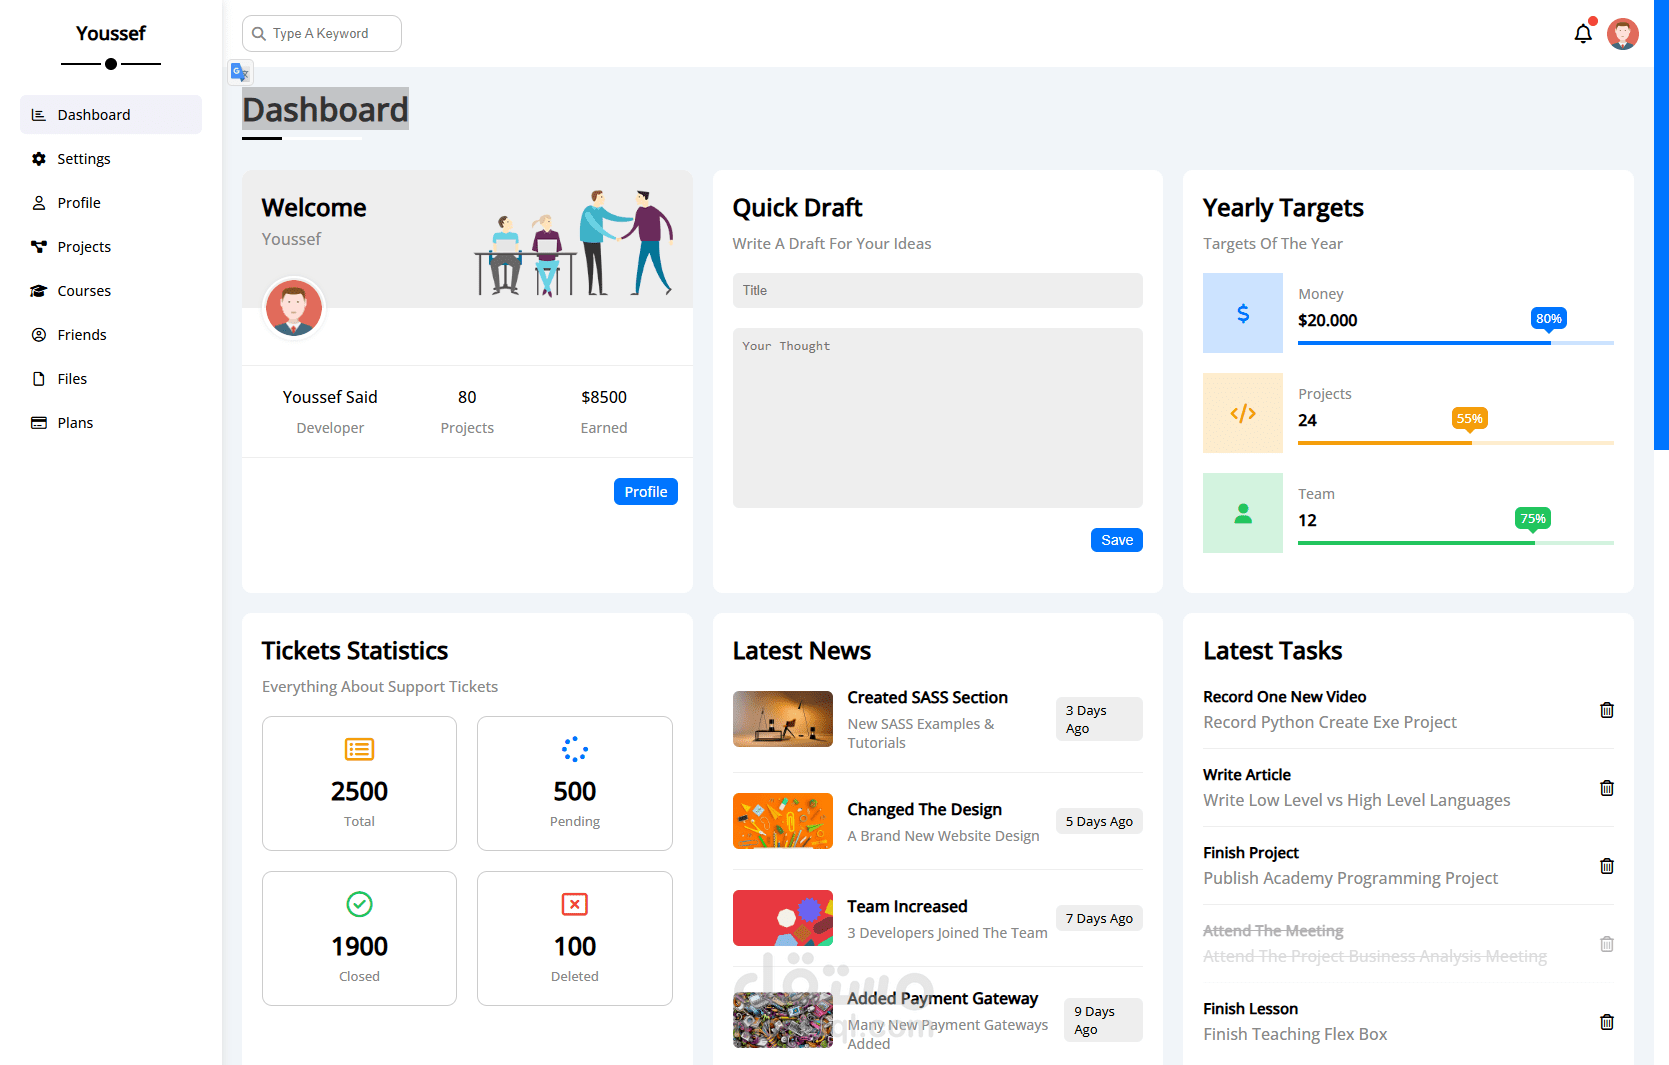
Task: Open the Changed The Design news thumbnail
Action: (x=783, y=821)
